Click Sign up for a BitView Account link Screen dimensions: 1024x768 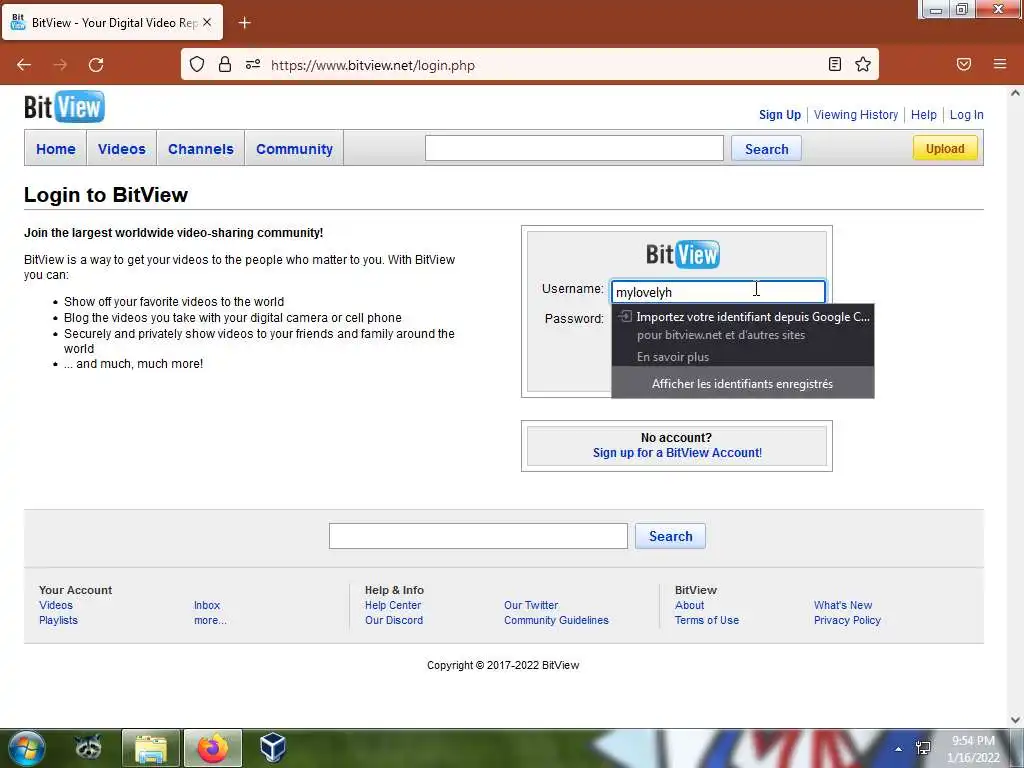tap(677, 453)
